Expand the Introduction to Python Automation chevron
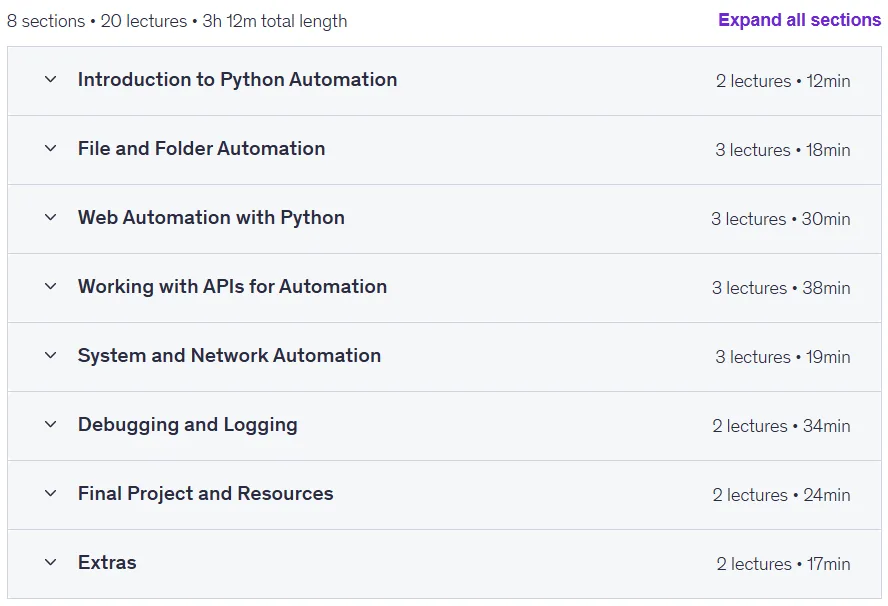Image resolution: width=888 pixels, height=606 pixels. coord(50,79)
